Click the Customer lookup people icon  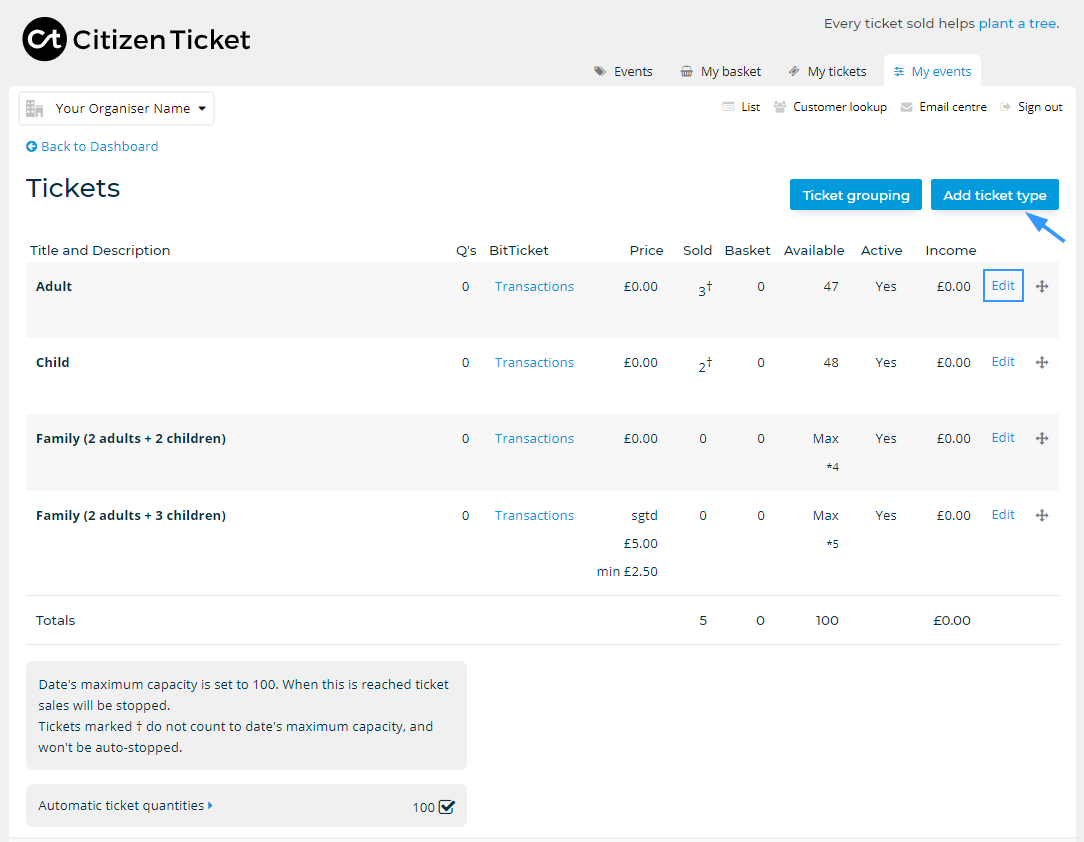tap(779, 106)
